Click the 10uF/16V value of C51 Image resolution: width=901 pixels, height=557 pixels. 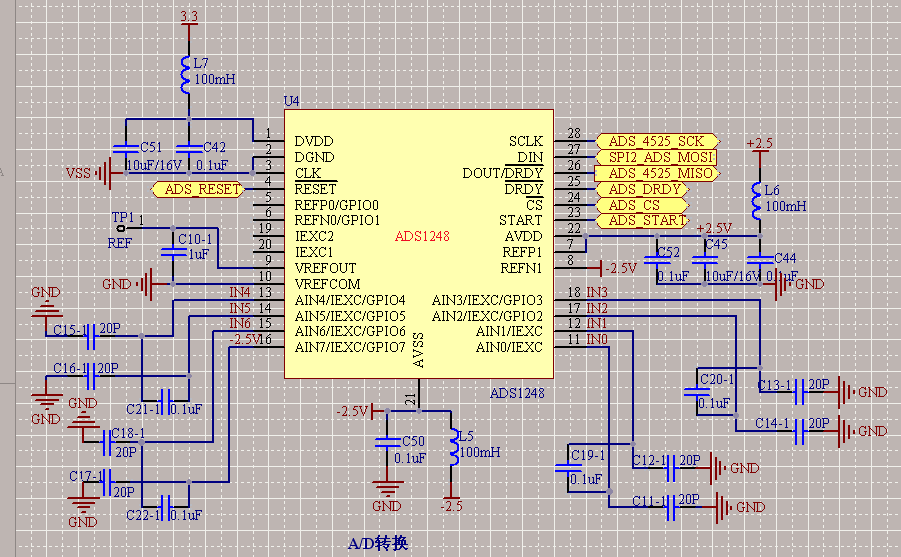(154, 166)
